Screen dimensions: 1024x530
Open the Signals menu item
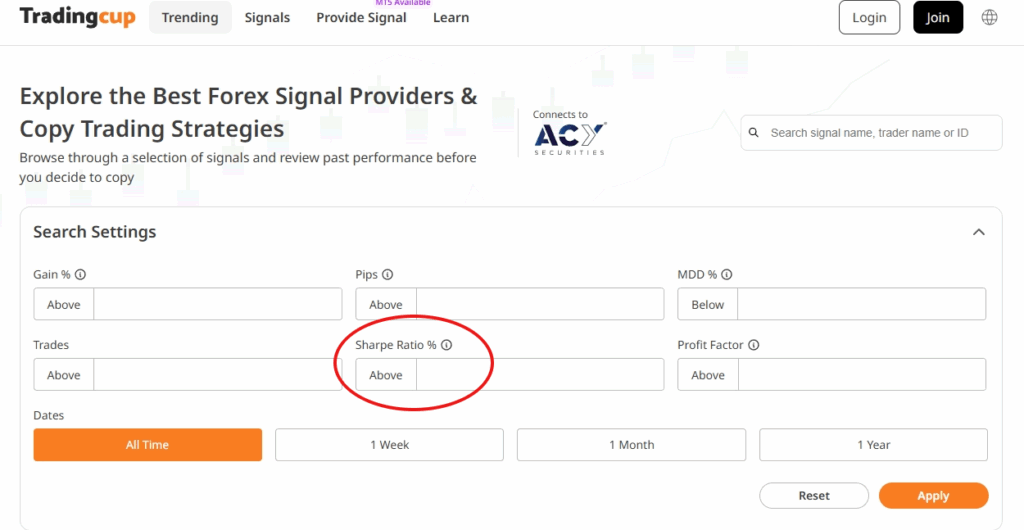[x=267, y=17]
